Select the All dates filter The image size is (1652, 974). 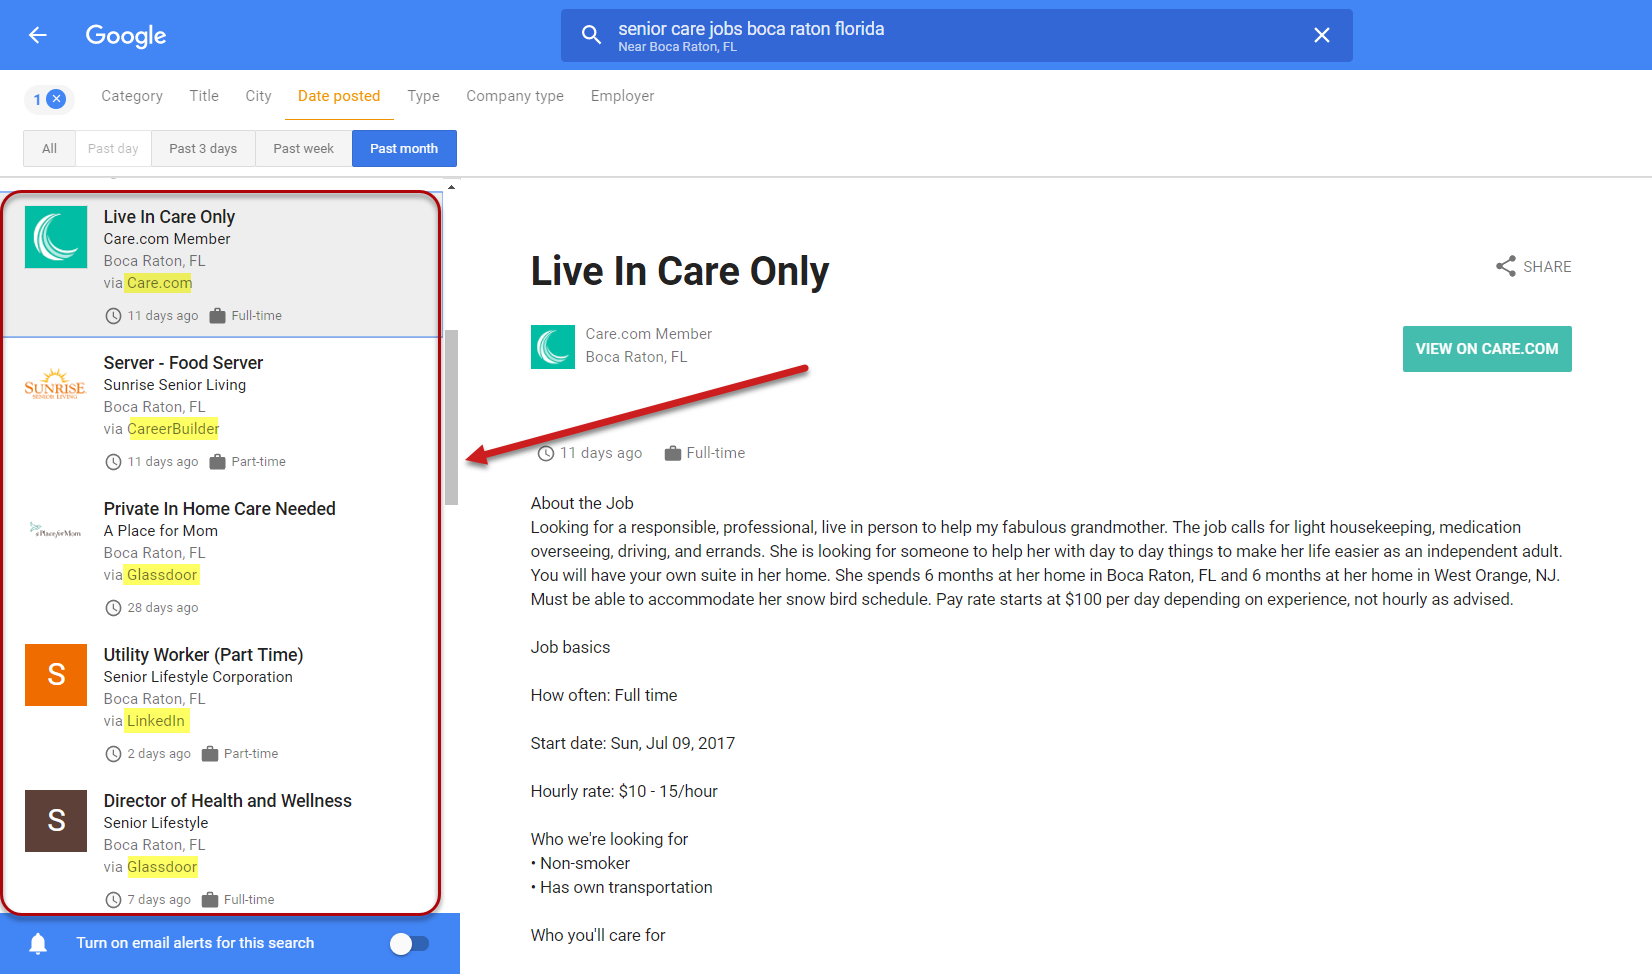pyautogui.click(x=49, y=149)
